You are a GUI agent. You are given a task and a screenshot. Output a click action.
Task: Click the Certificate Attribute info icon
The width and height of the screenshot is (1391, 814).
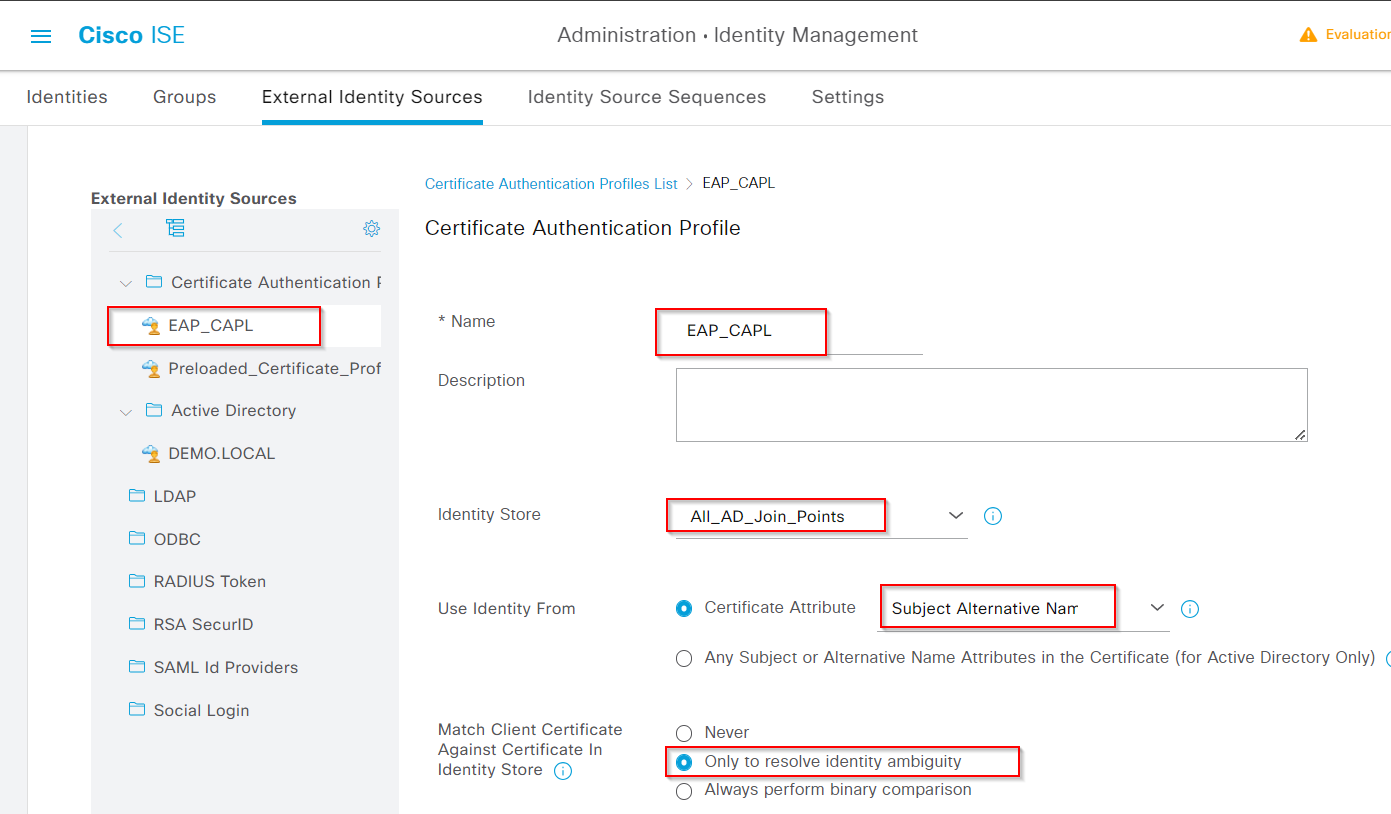pyautogui.click(x=1190, y=609)
